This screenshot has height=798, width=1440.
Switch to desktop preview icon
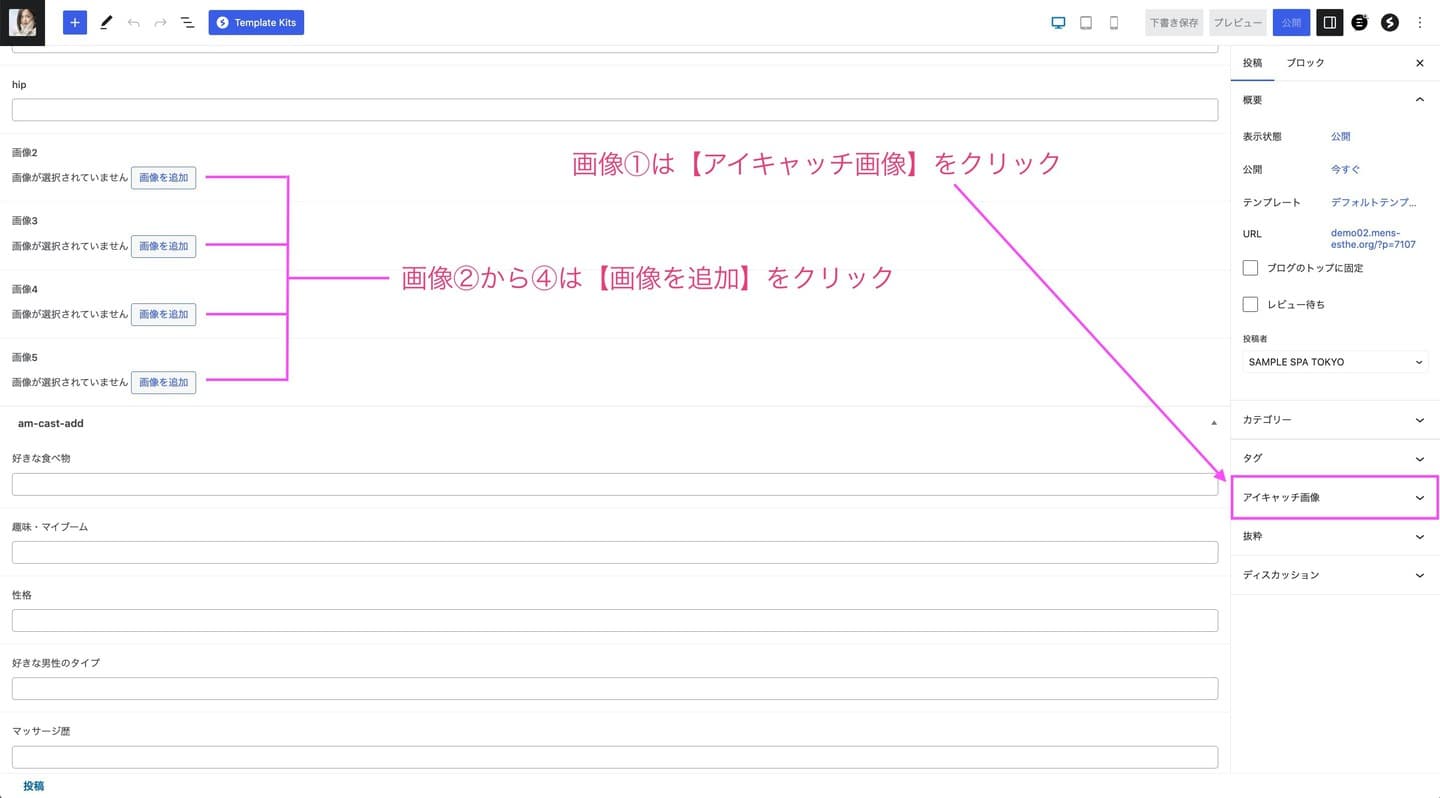click(1058, 22)
